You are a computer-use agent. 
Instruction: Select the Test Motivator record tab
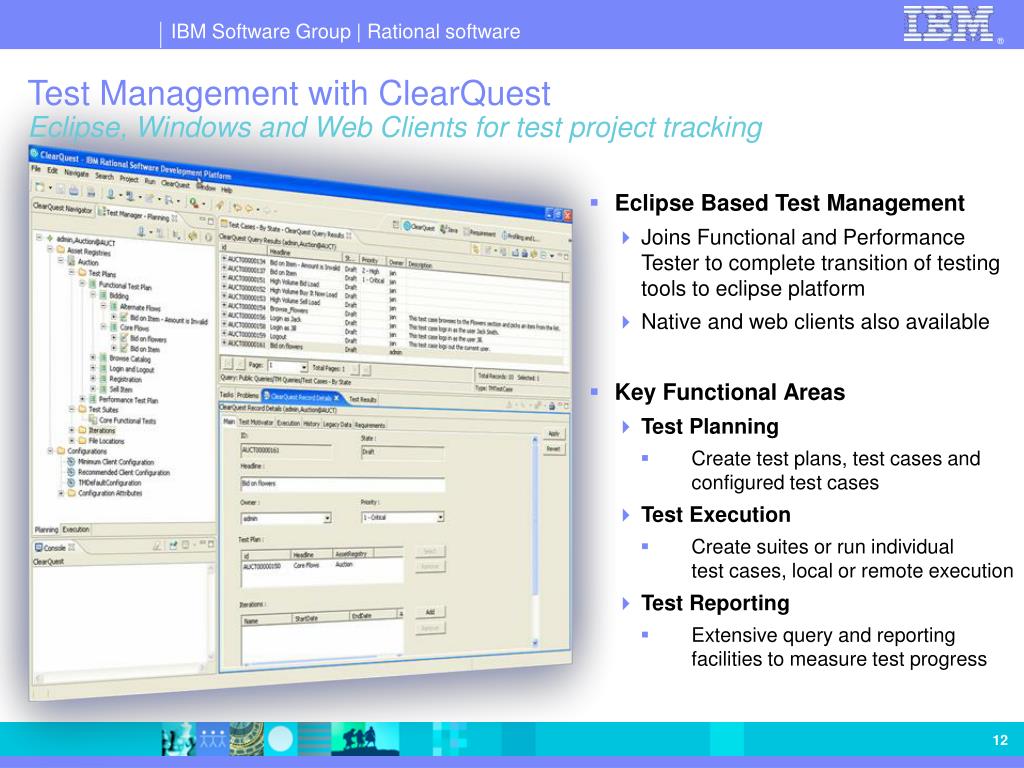tap(256, 422)
